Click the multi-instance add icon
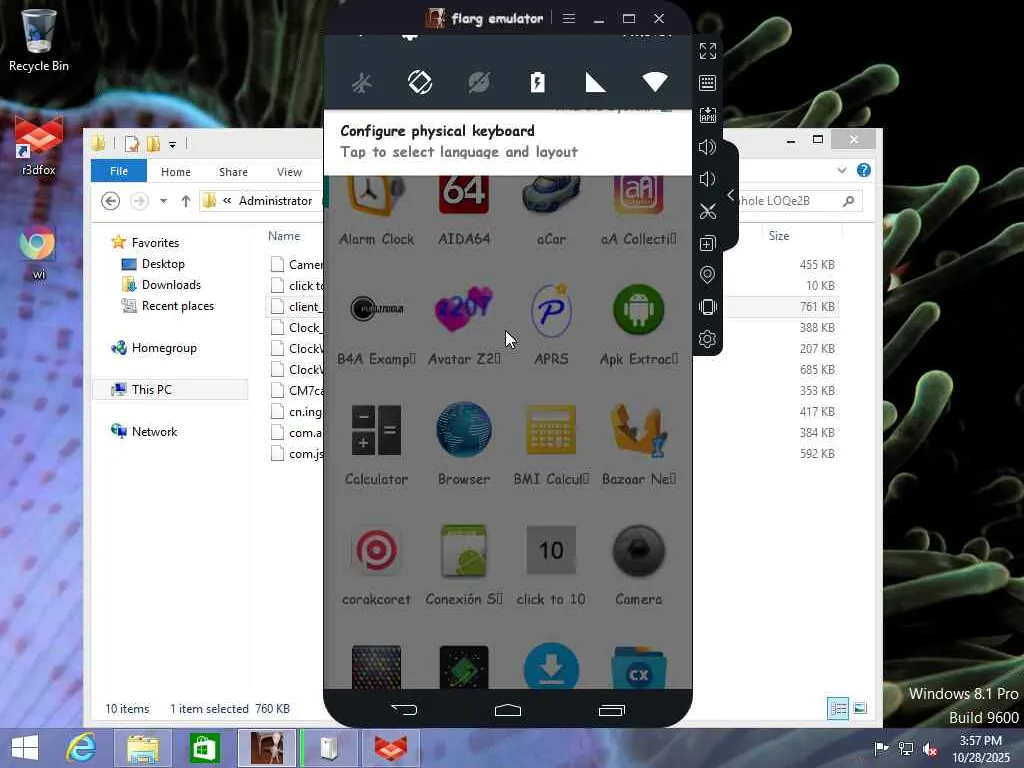Screen dimensions: 1024x768 [707, 244]
